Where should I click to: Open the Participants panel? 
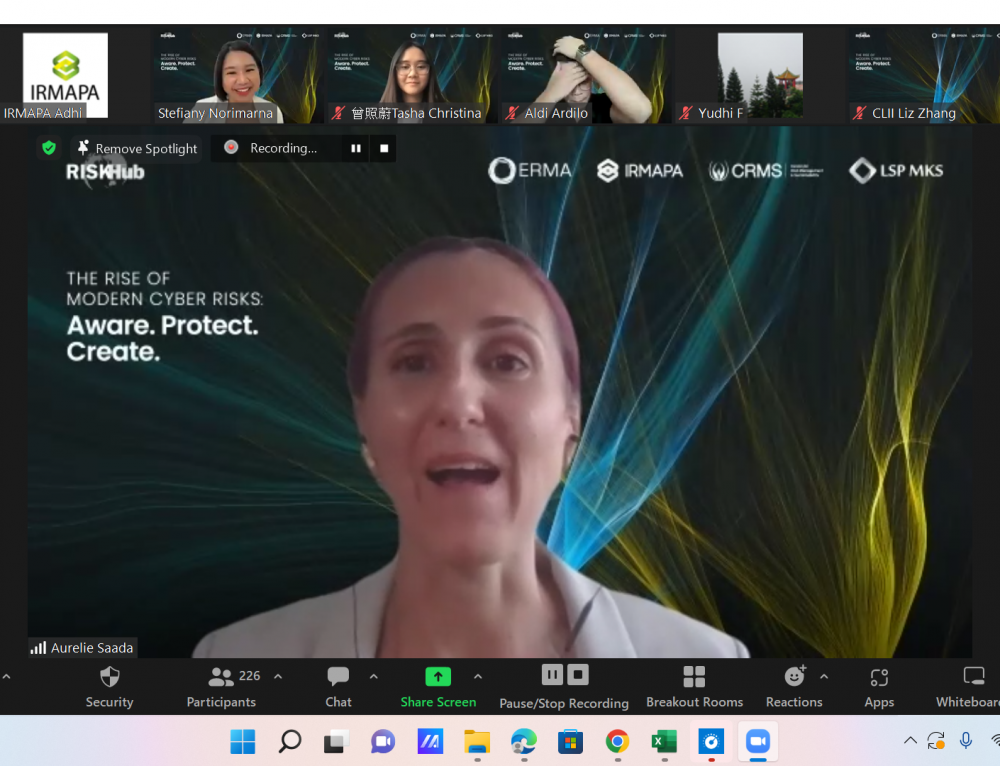pos(221,687)
